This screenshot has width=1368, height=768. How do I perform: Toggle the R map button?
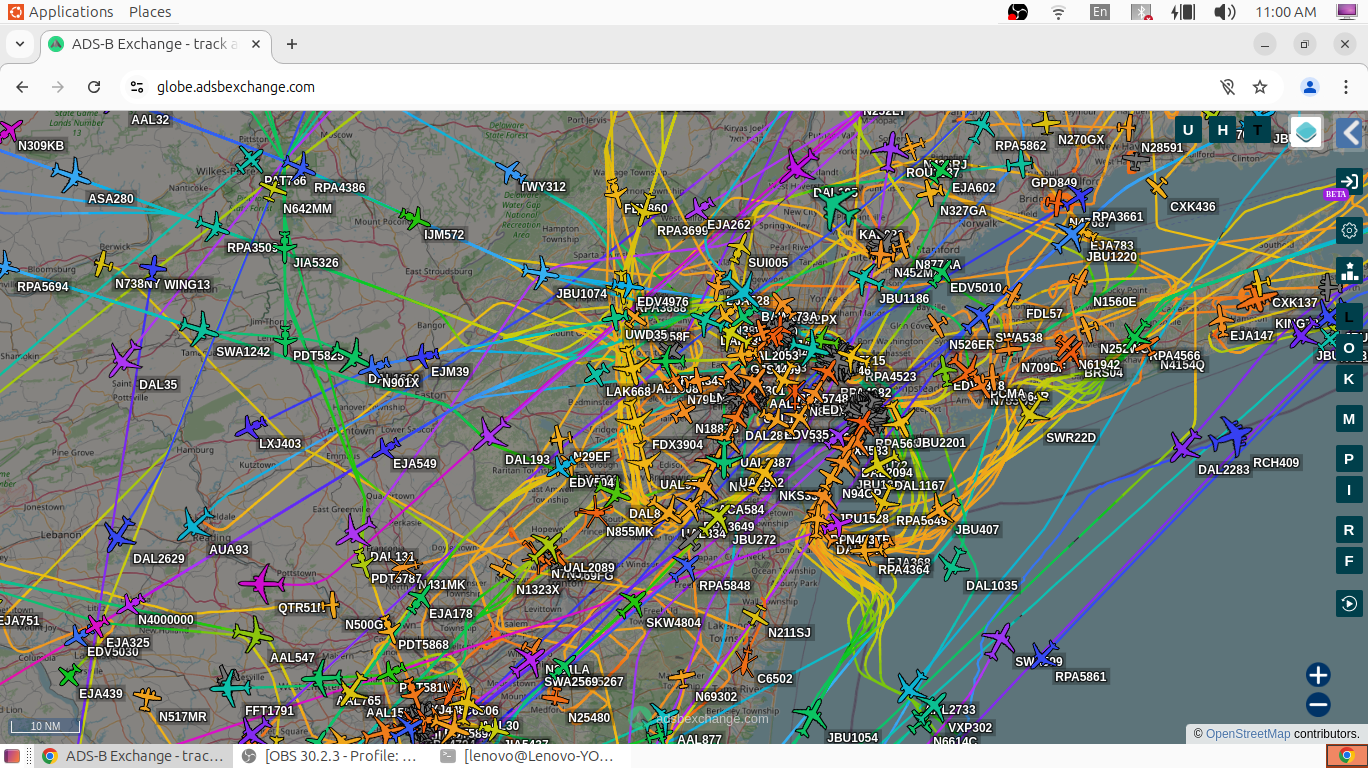[1349, 530]
